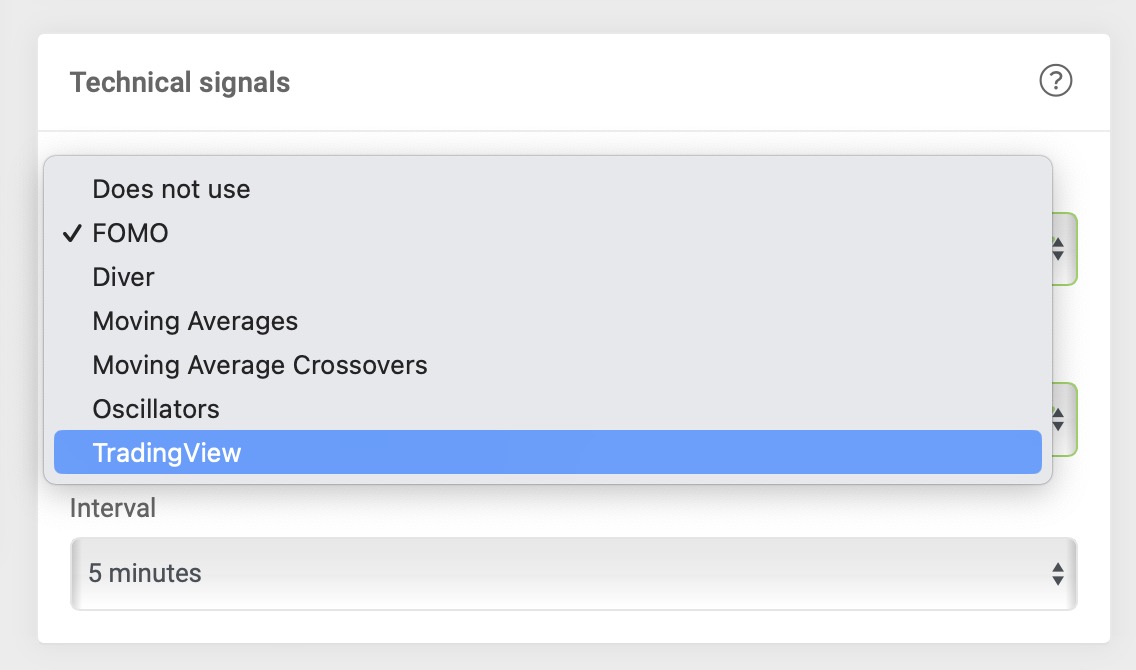The width and height of the screenshot is (1136, 670).
Task: Click the lower green-bordered select's arrows
Action: tap(1058, 419)
